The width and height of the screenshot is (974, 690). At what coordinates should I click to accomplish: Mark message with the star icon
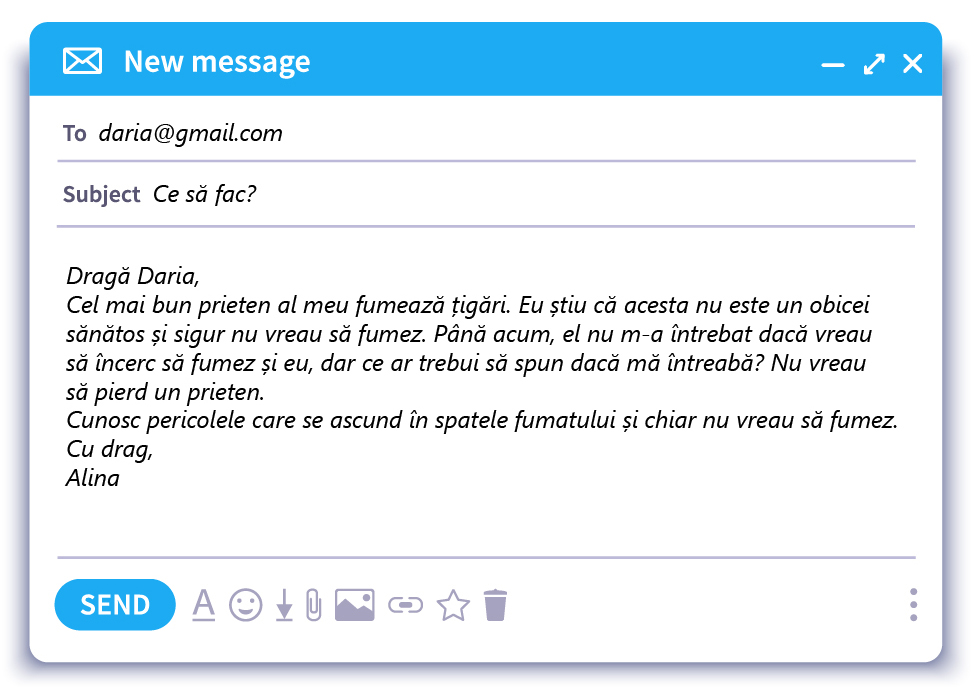pyautogui.click(x=453, y=604)
